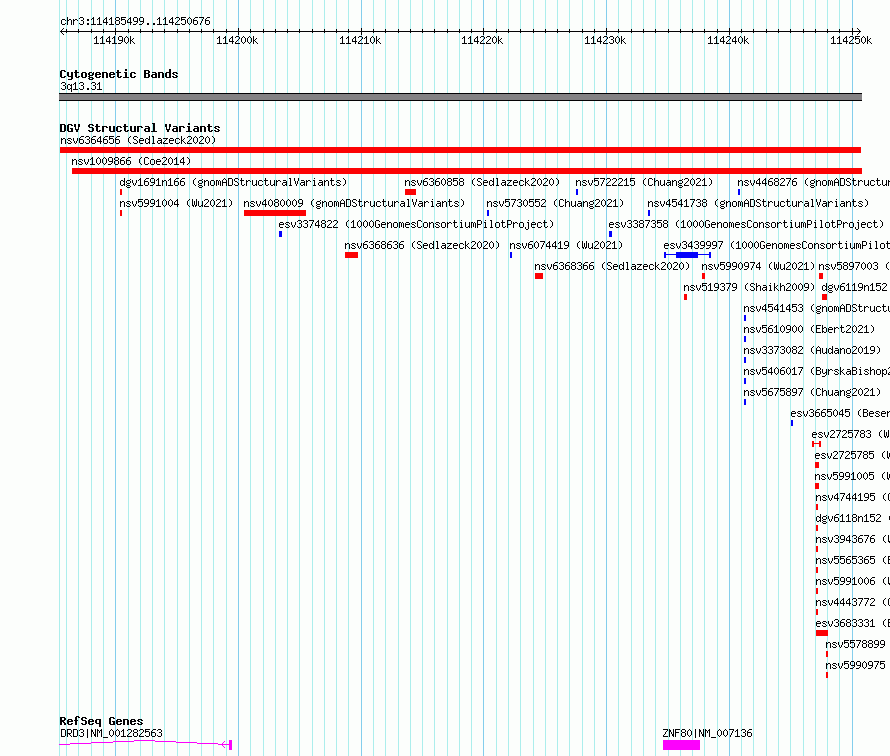This screenshot has height=756, width=890.
Task: Click nsv6074419 (Wu2021) label
Action: (x=566, y=245)
